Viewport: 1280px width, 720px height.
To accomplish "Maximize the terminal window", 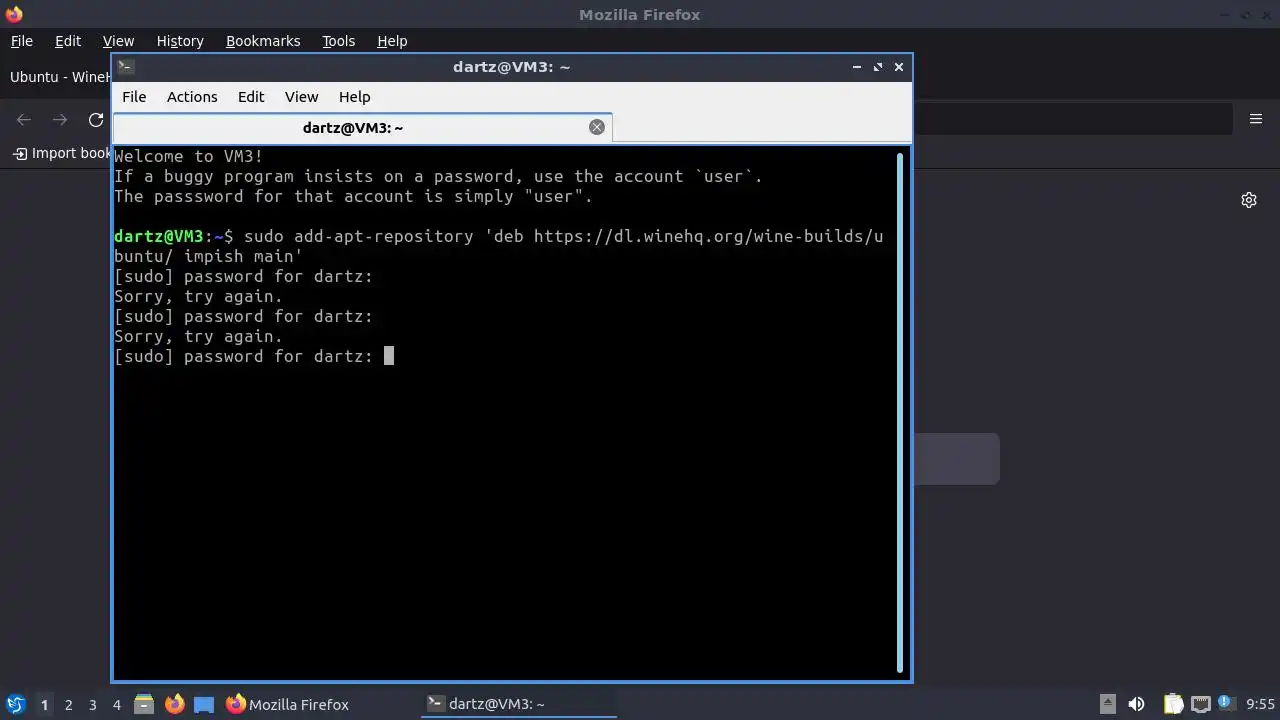I will click(x=878, y=67).
